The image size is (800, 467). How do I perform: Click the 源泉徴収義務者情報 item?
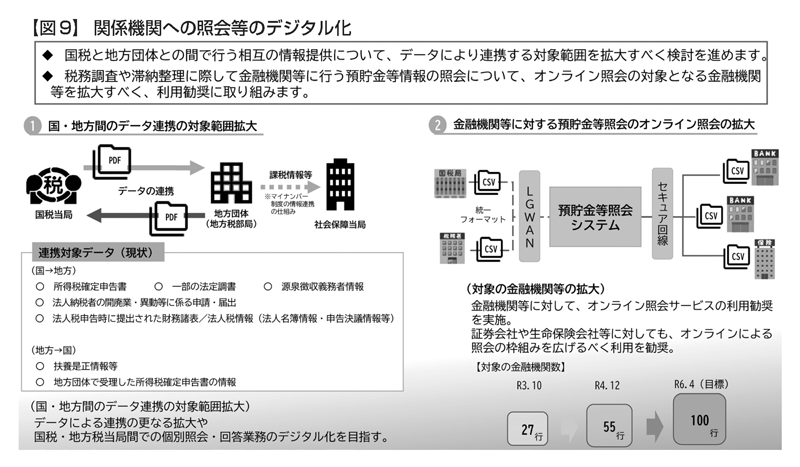322,287
